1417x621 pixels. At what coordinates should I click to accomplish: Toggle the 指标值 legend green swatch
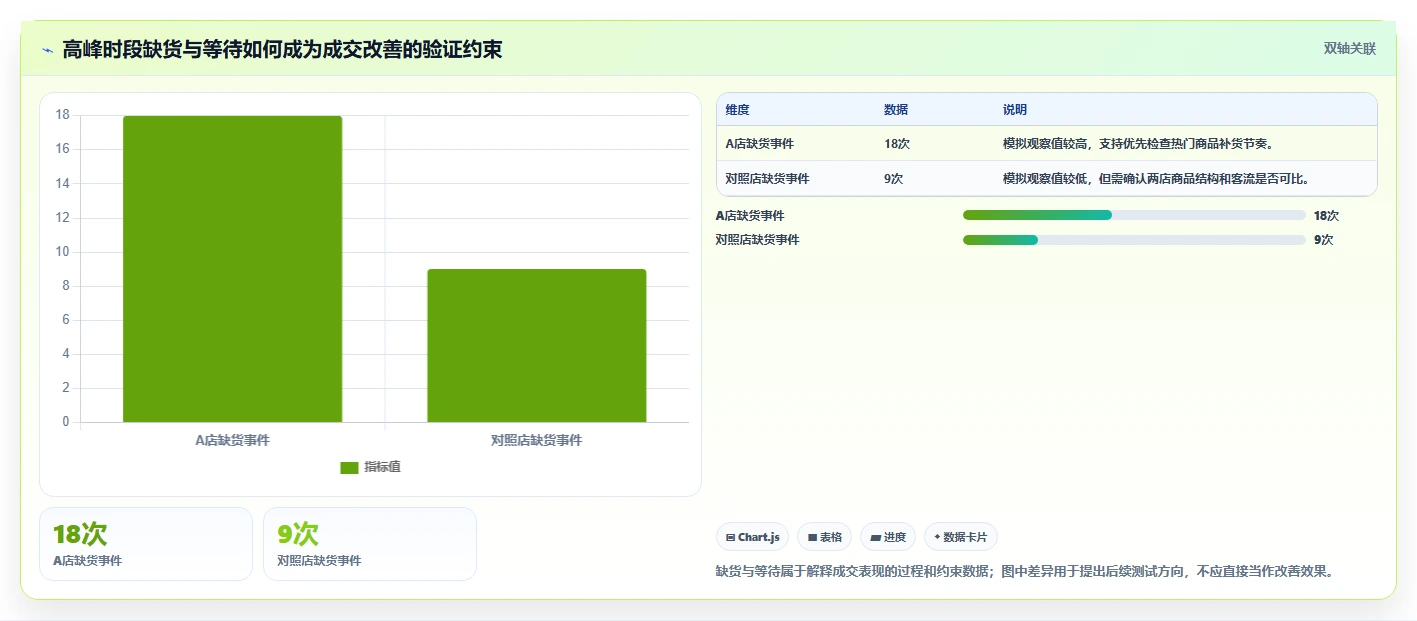pos(349,467)
